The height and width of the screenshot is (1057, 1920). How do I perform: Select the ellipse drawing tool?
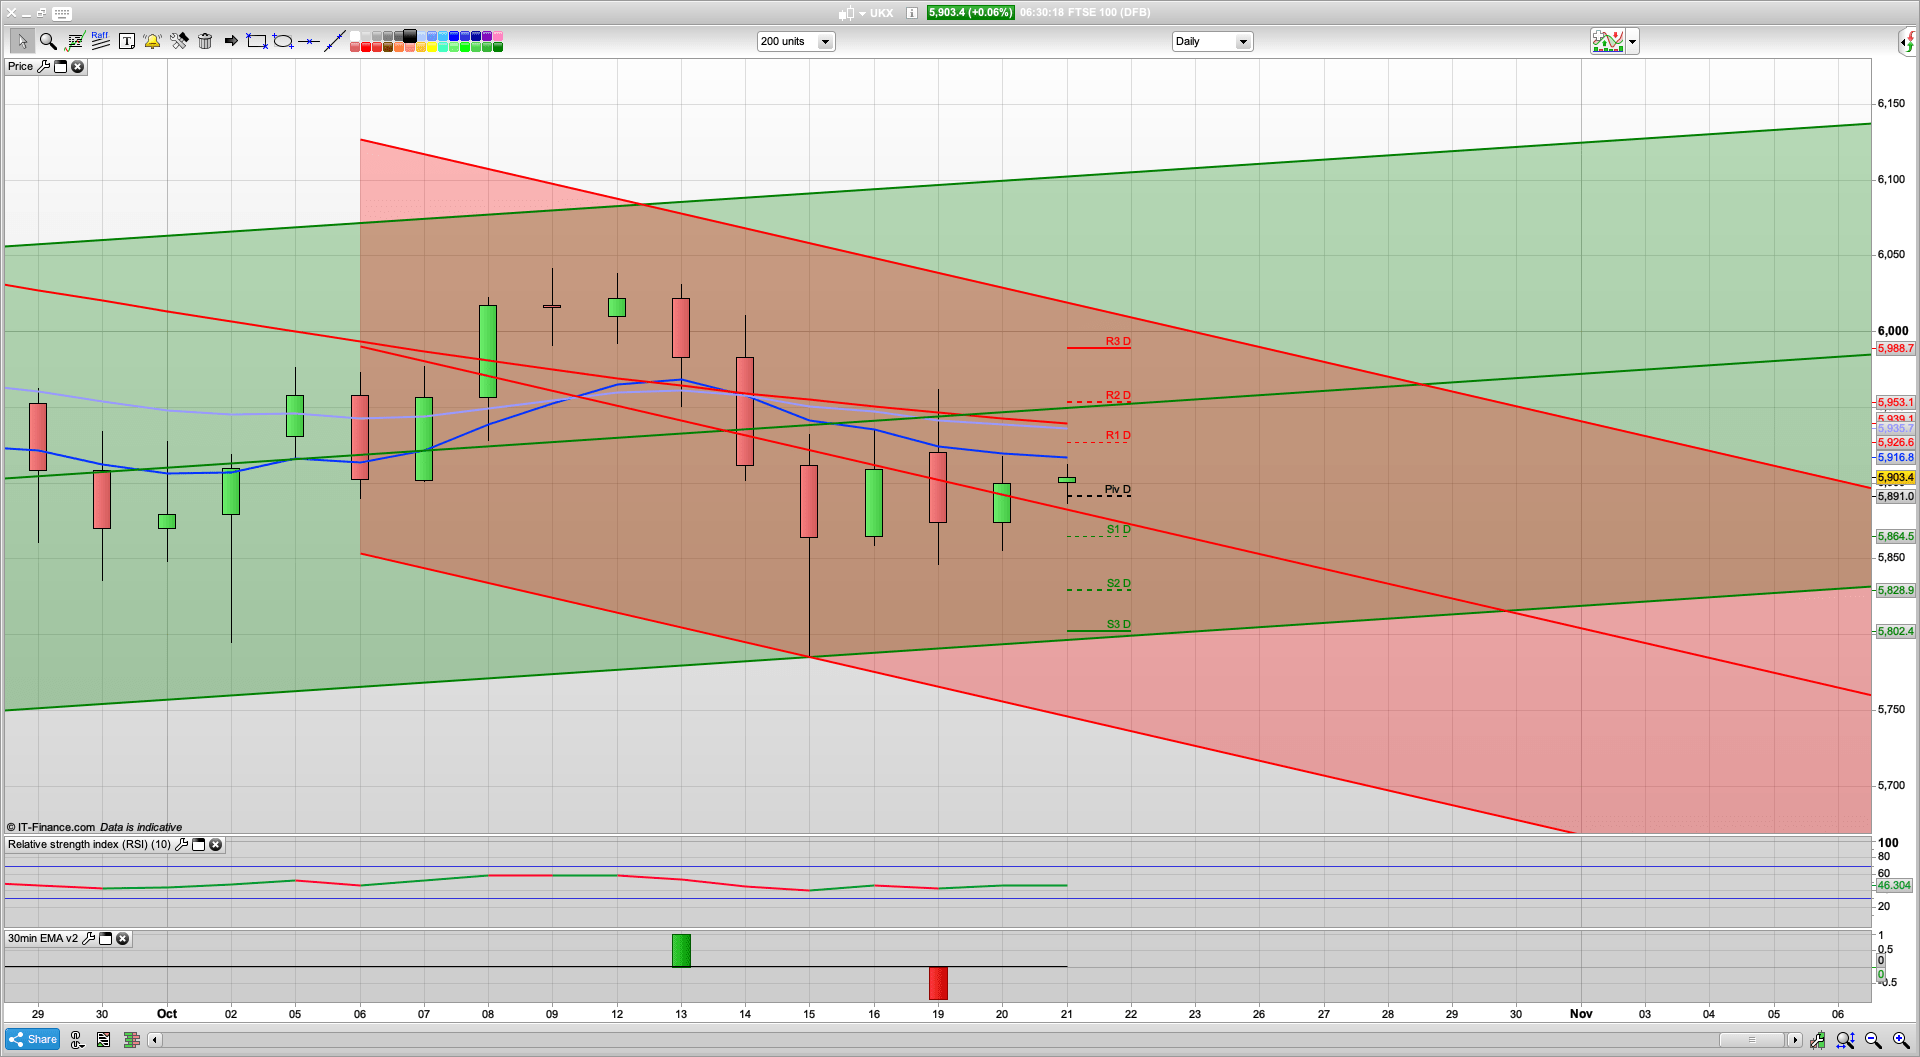pos(283,41)
